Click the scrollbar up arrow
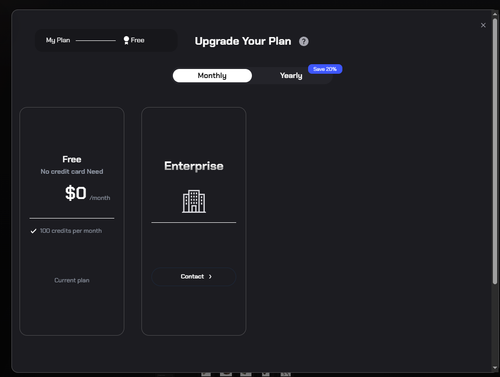The image size is (500, 377). click(x=495, y=14)
